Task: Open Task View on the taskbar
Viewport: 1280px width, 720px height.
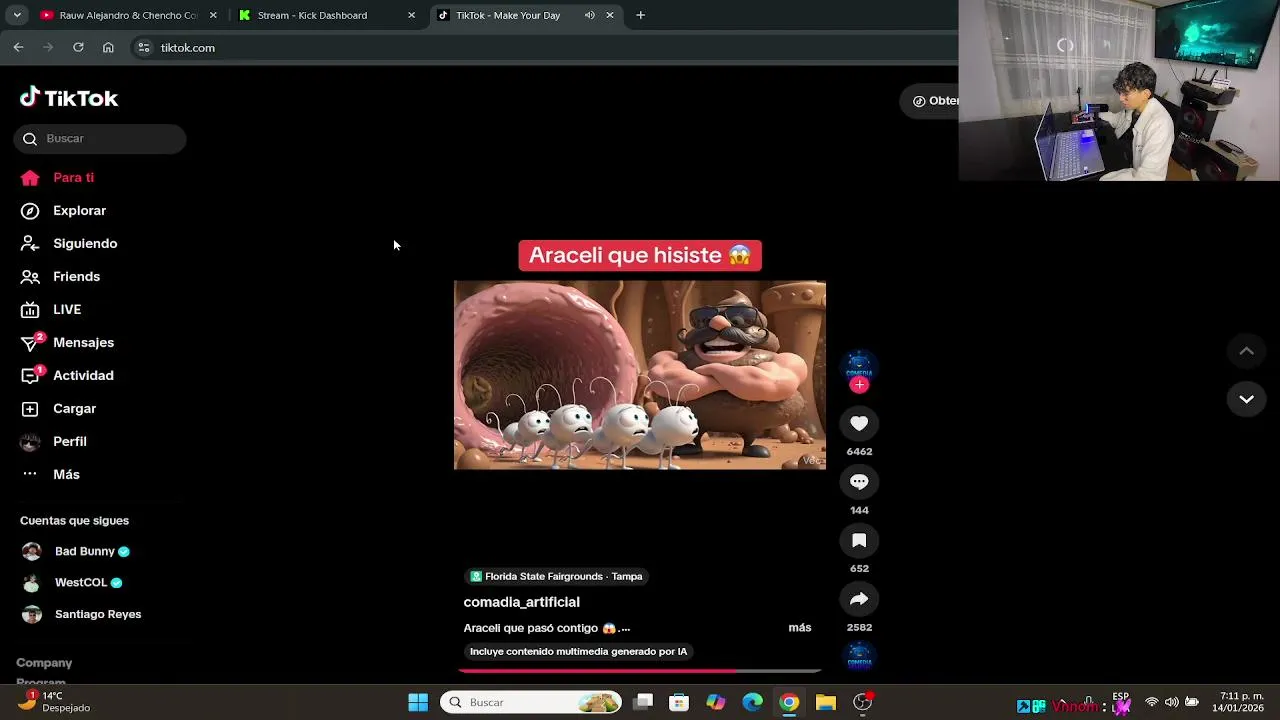Action: (x=643, y=702)
